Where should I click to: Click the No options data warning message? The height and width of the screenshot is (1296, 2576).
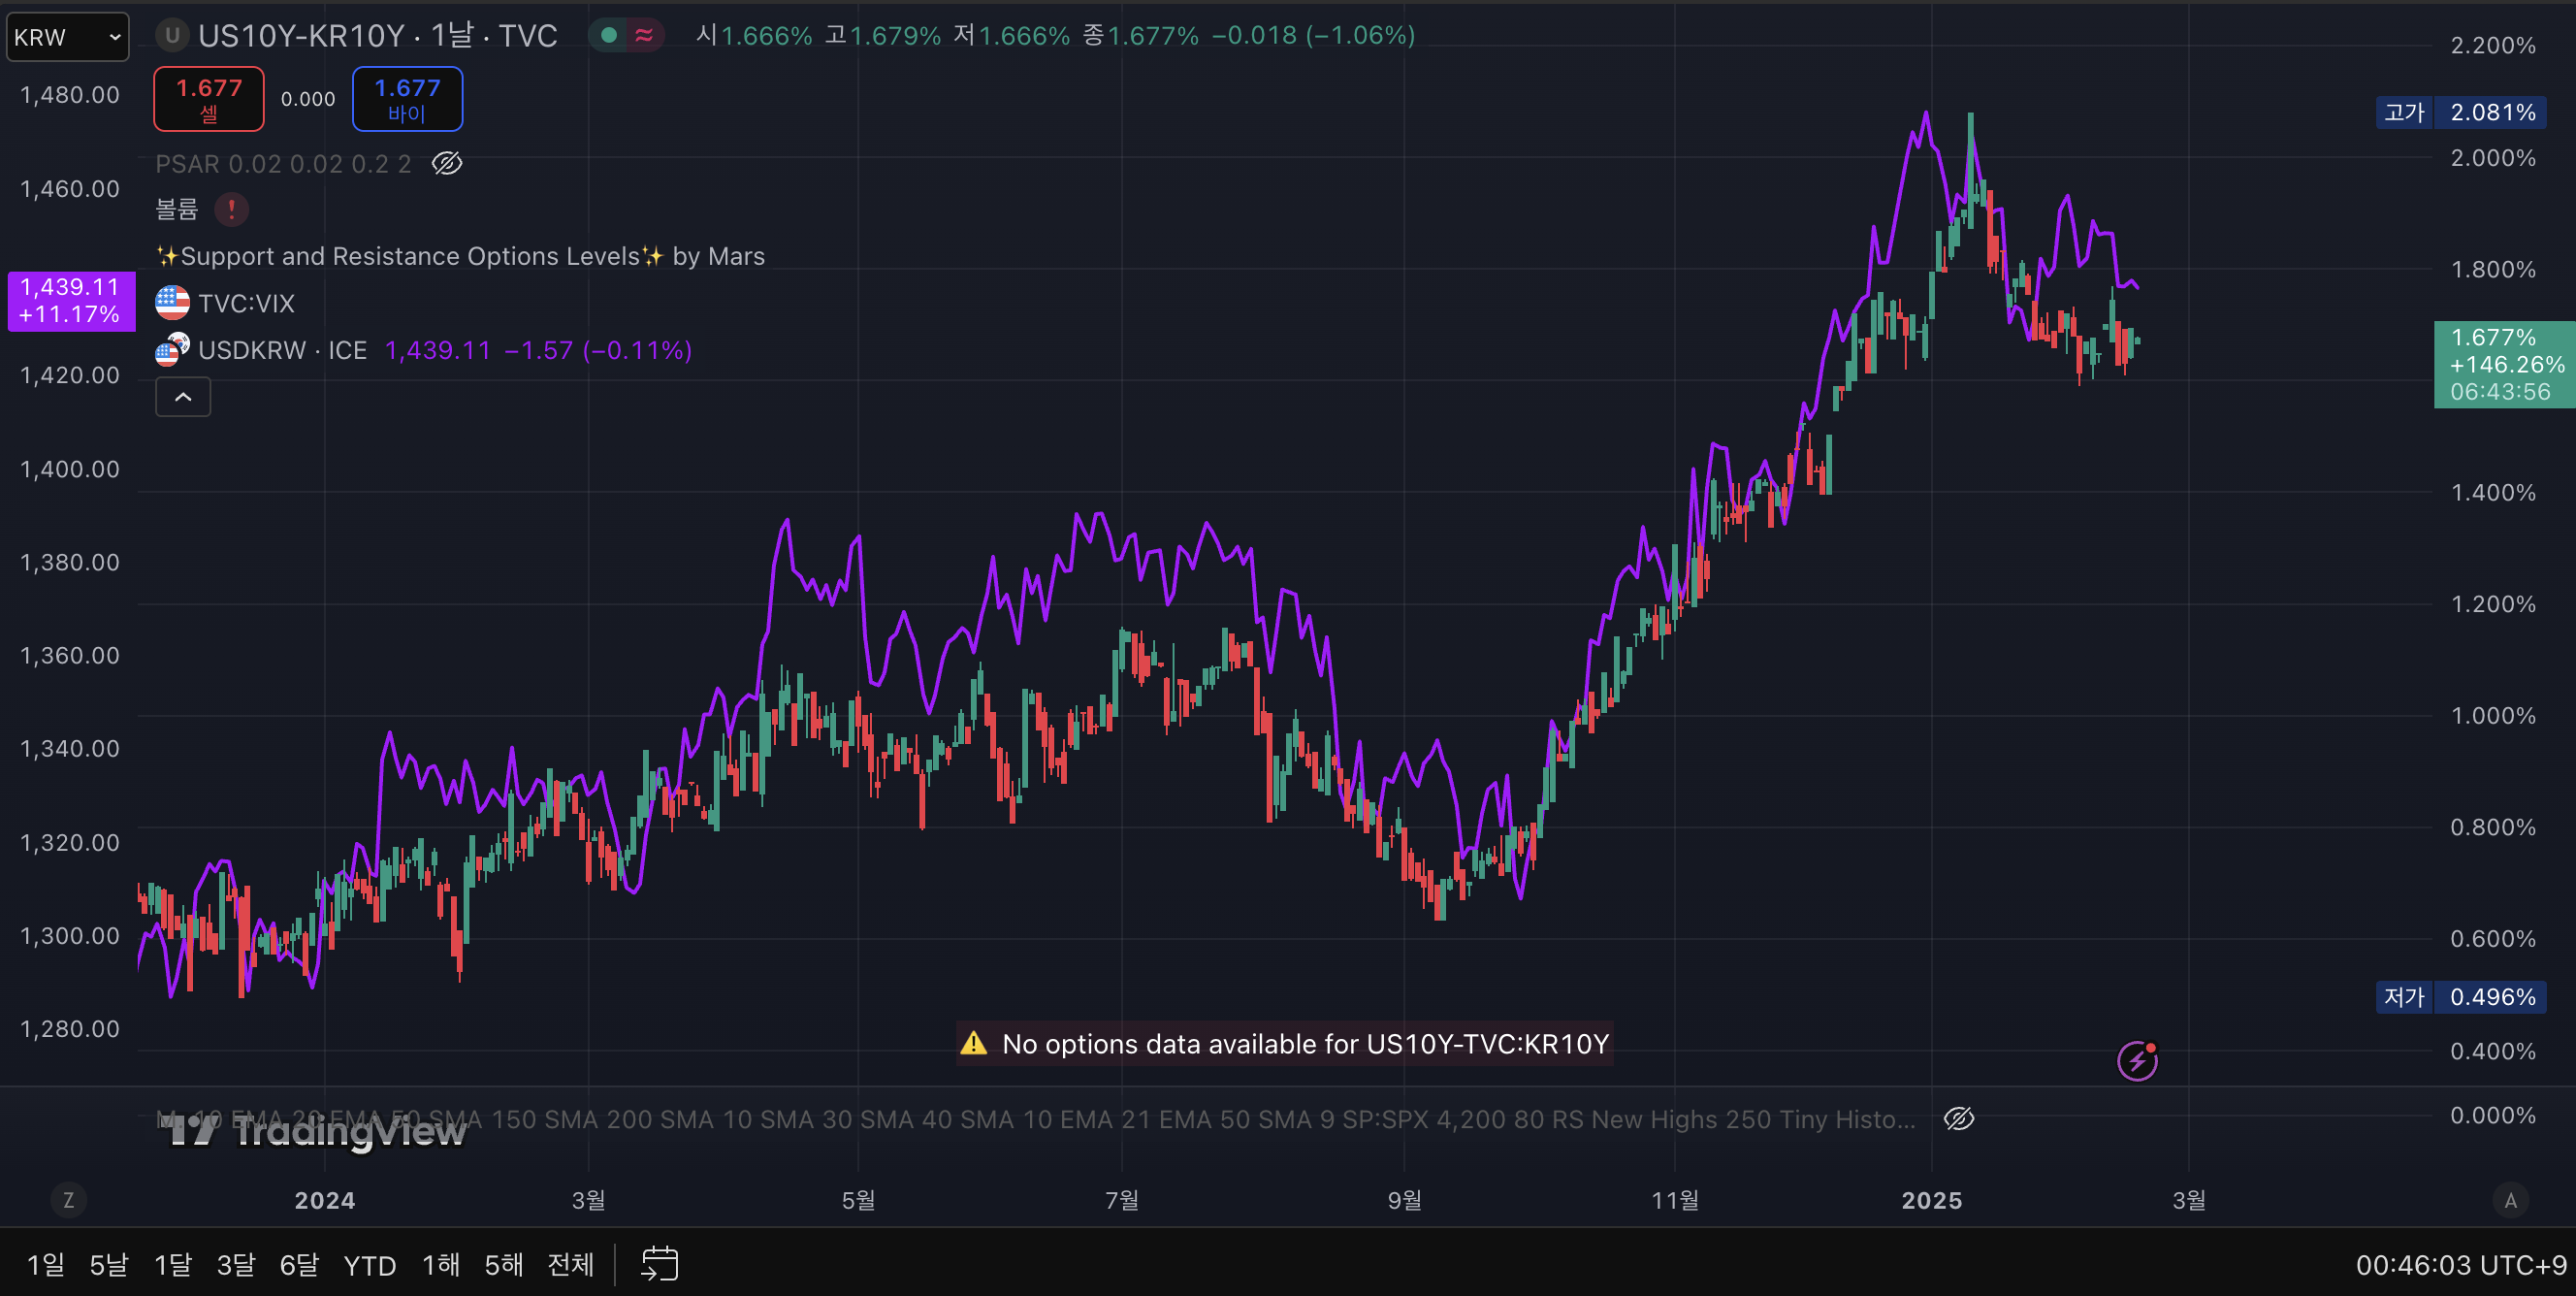tap(1285, 1044)
